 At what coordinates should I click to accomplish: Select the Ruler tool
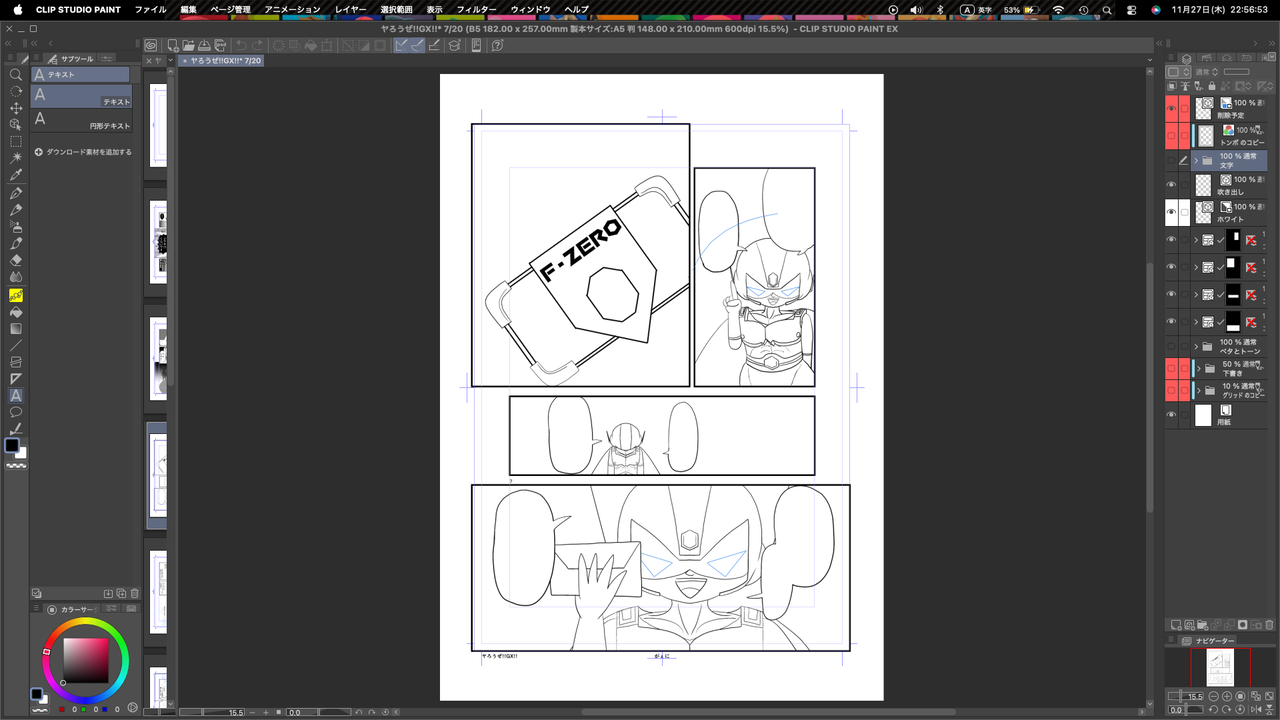(16, 379)
